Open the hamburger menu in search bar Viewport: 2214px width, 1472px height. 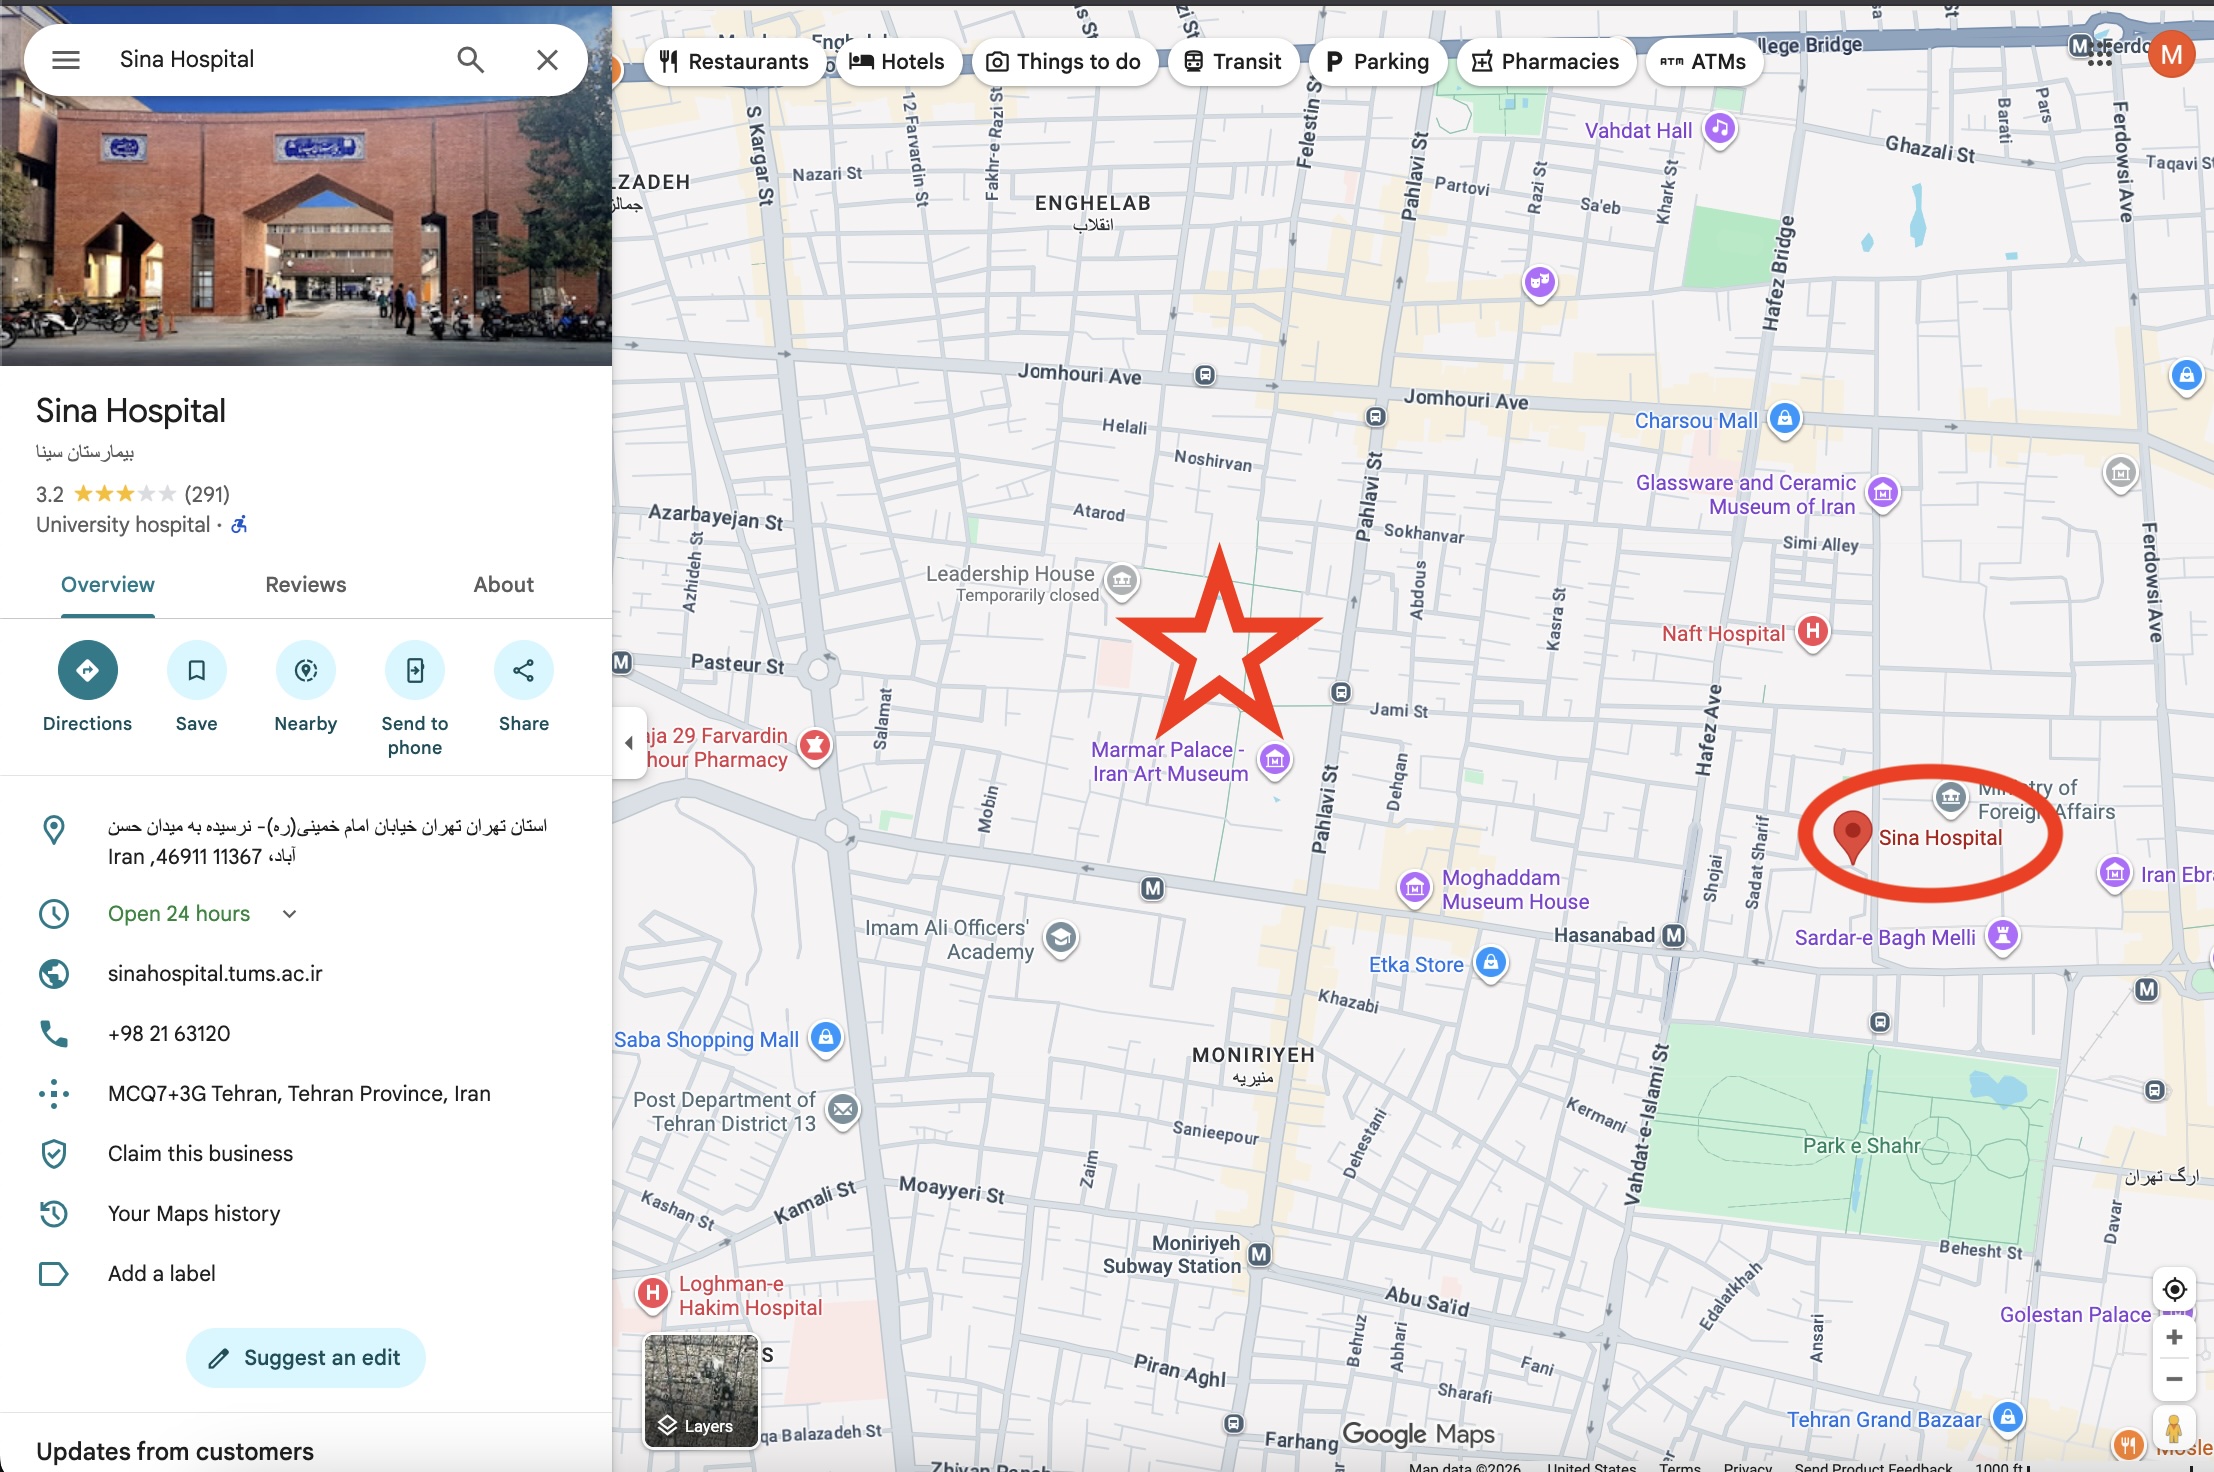coord(66,60)
